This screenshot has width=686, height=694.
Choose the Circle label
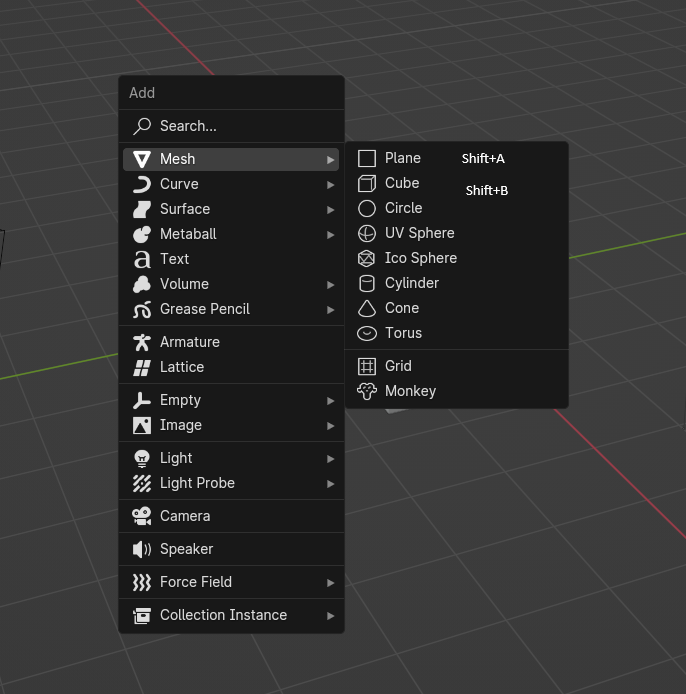click(404, 208)
